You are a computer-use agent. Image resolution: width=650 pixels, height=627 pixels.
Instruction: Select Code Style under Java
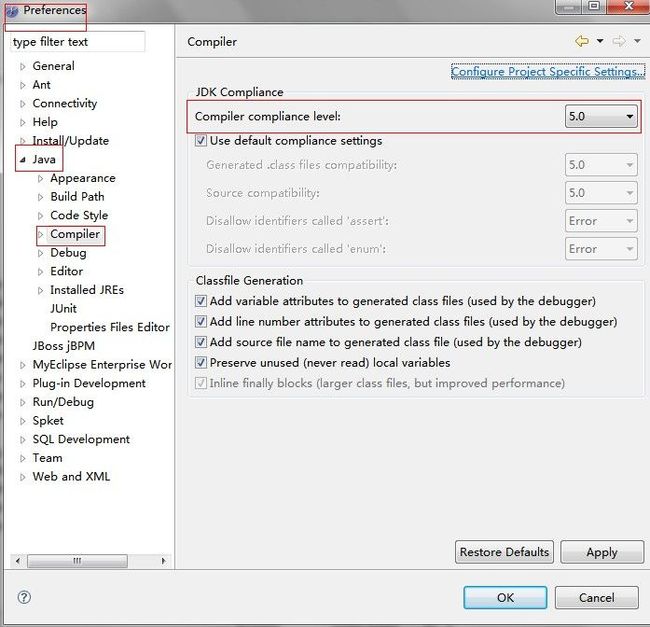pos(79,215)
